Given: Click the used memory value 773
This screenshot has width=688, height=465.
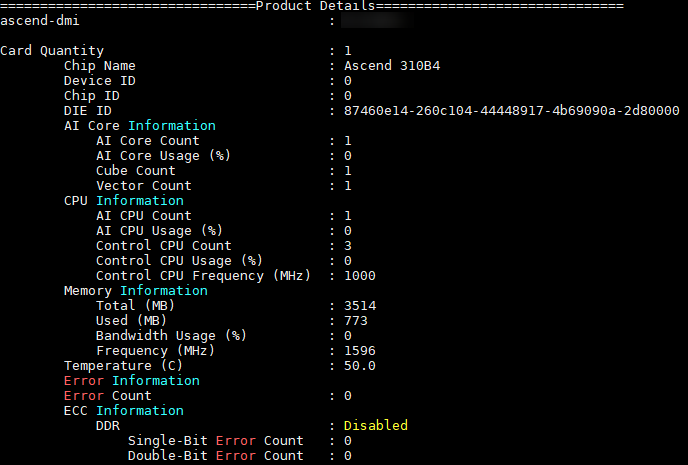Looking at the screenshot, I should click(x=356, y=321).
